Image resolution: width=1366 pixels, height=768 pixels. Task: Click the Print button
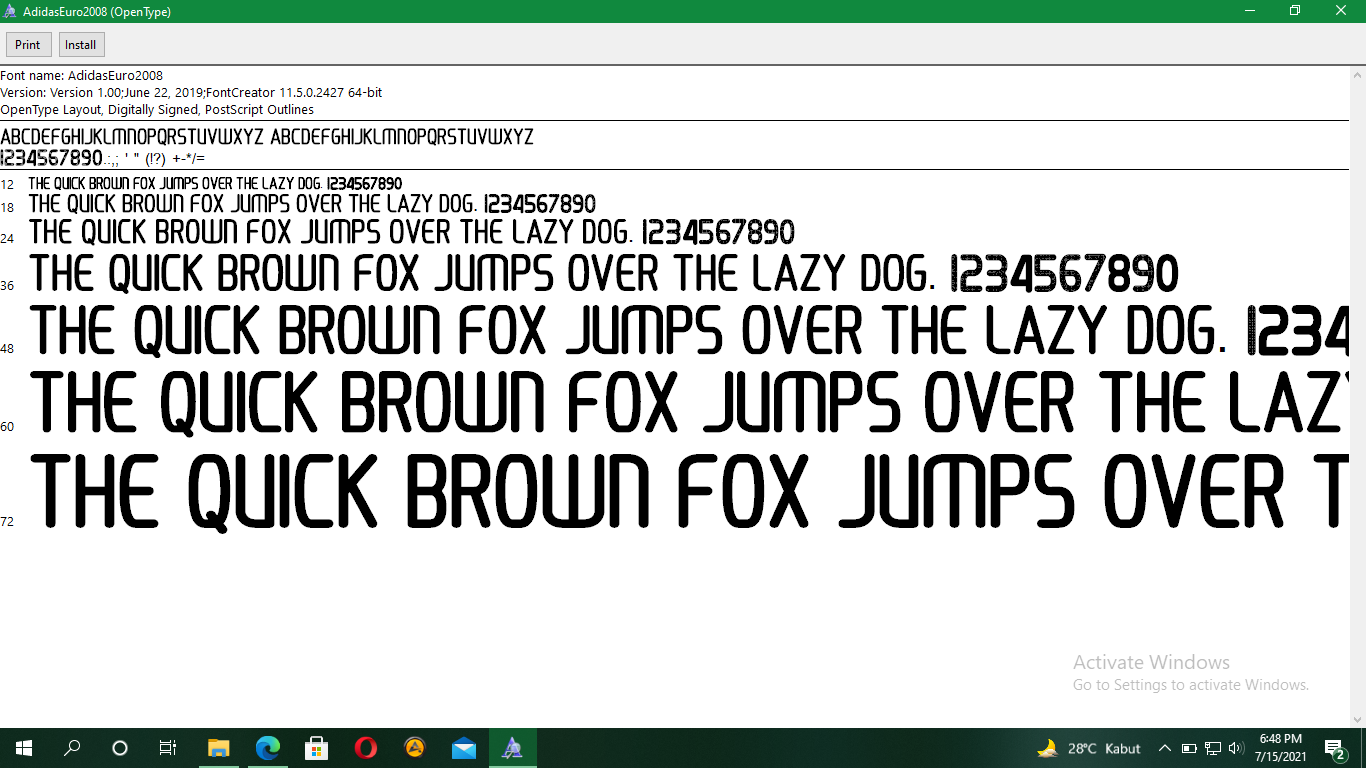tap(28, 45)
